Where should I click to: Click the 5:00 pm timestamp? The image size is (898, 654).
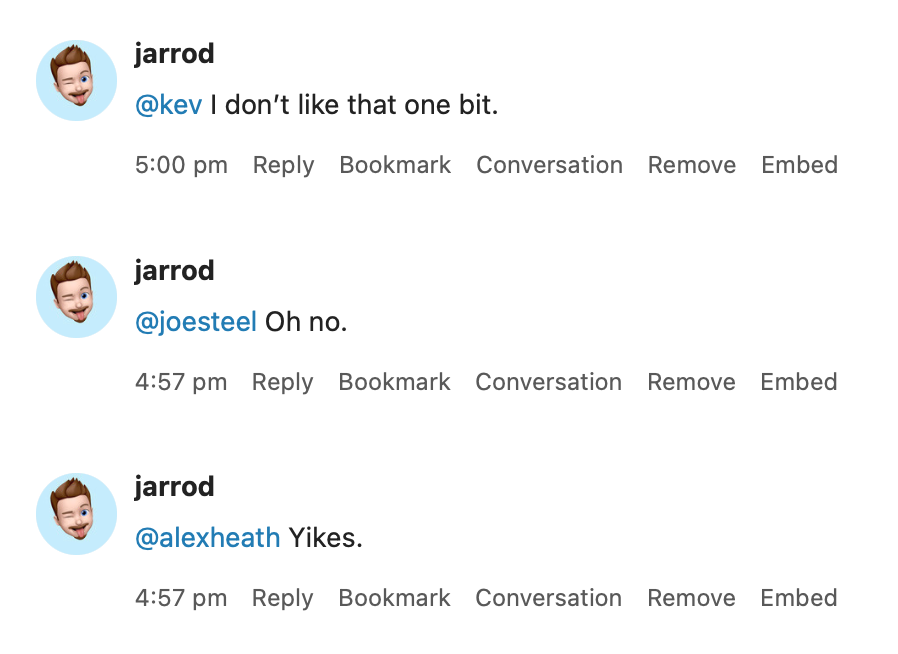181,165
